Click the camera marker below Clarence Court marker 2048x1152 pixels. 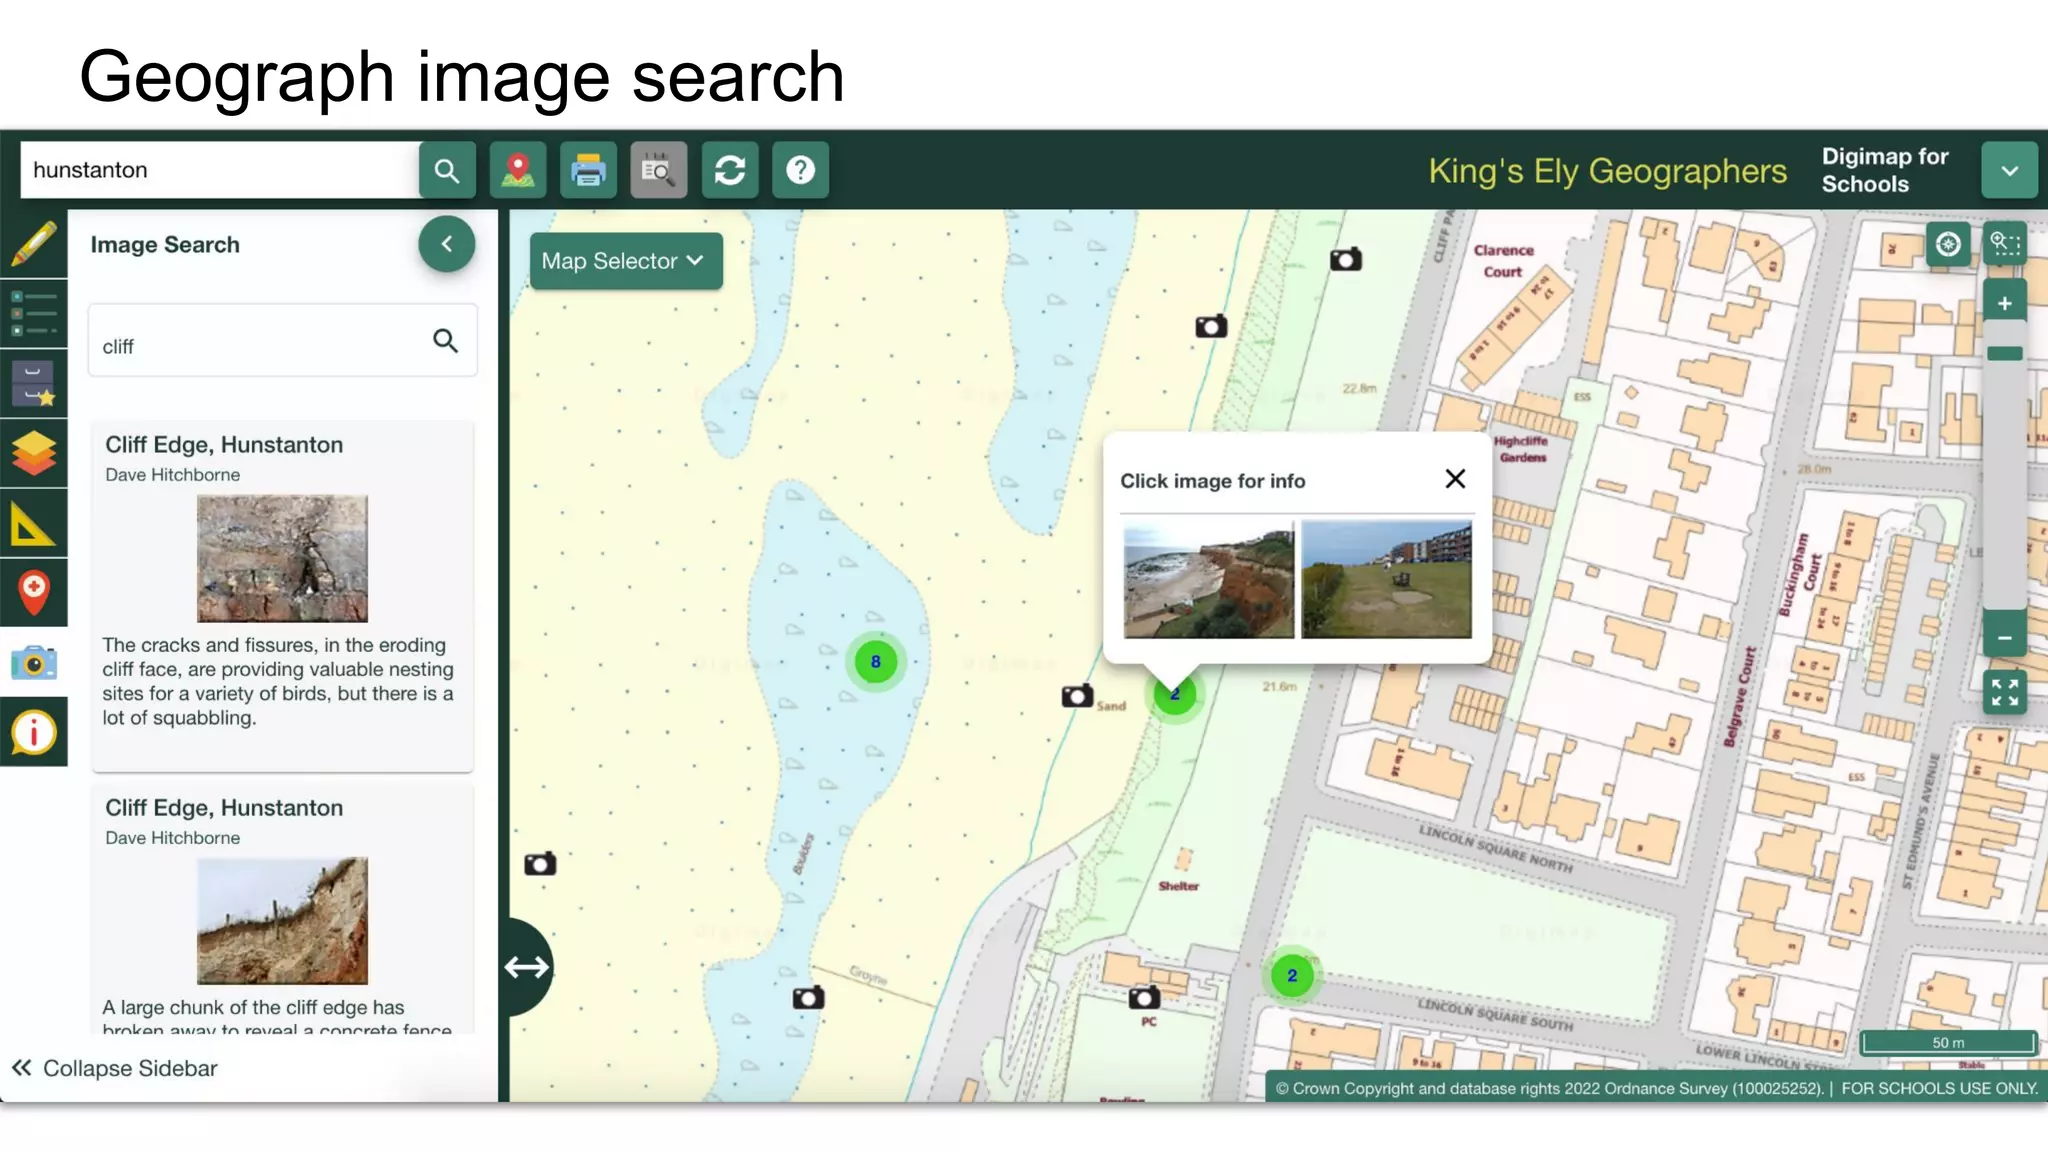coord(1211,327)
